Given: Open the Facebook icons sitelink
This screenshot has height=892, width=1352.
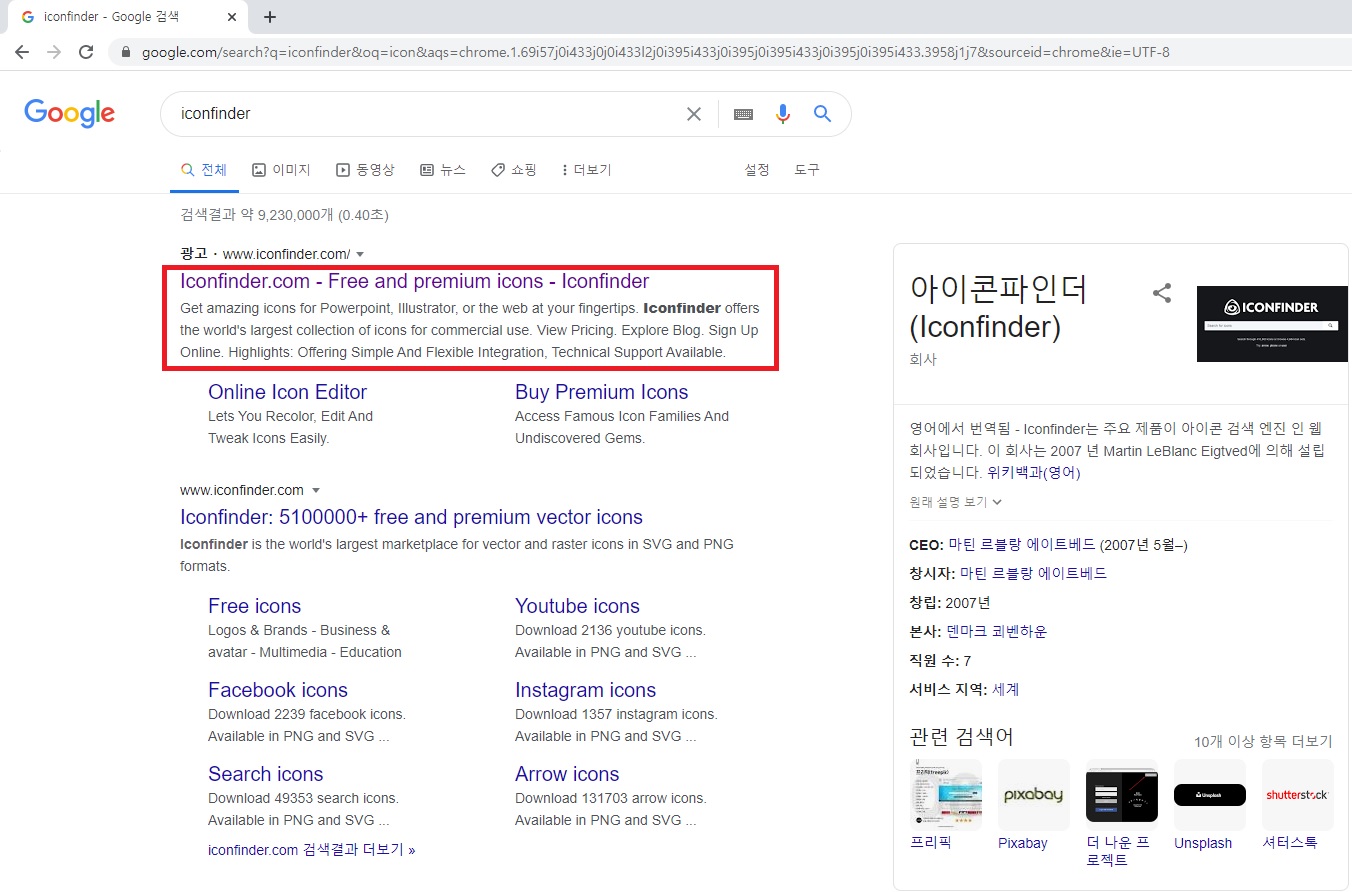Looking at the screenshot, I should (278, 690).
